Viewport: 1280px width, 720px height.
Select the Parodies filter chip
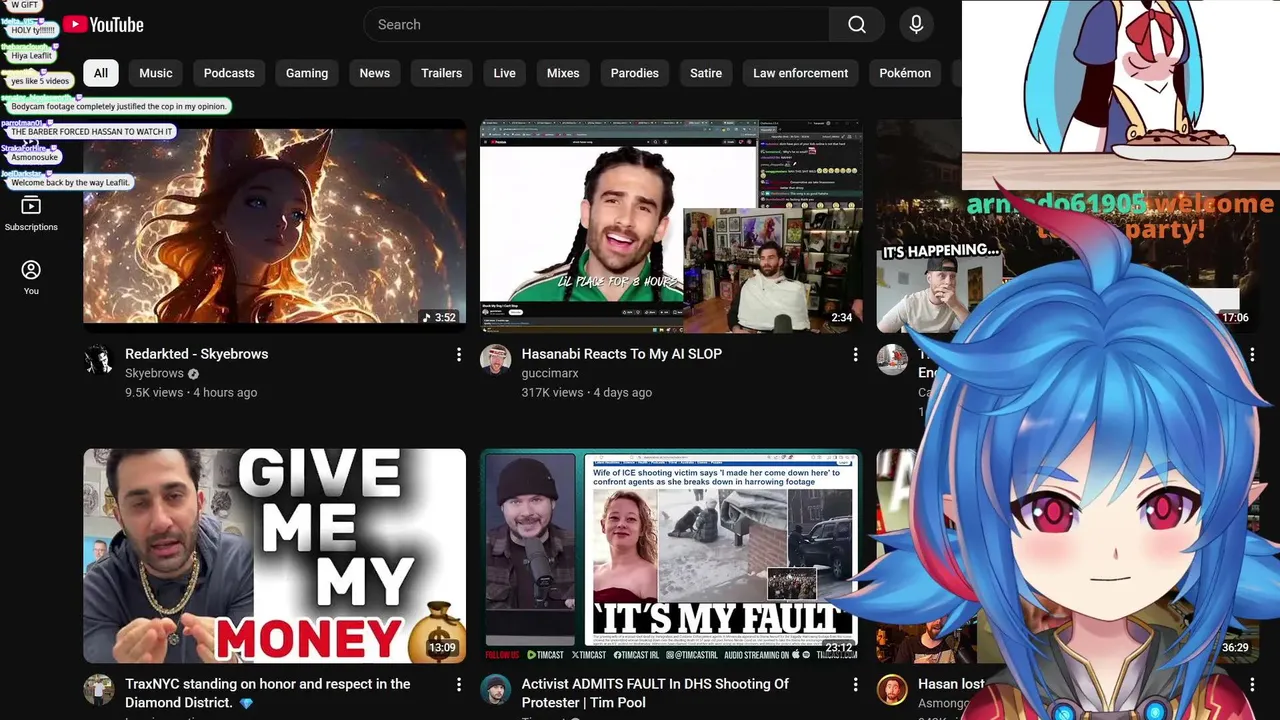635,73
